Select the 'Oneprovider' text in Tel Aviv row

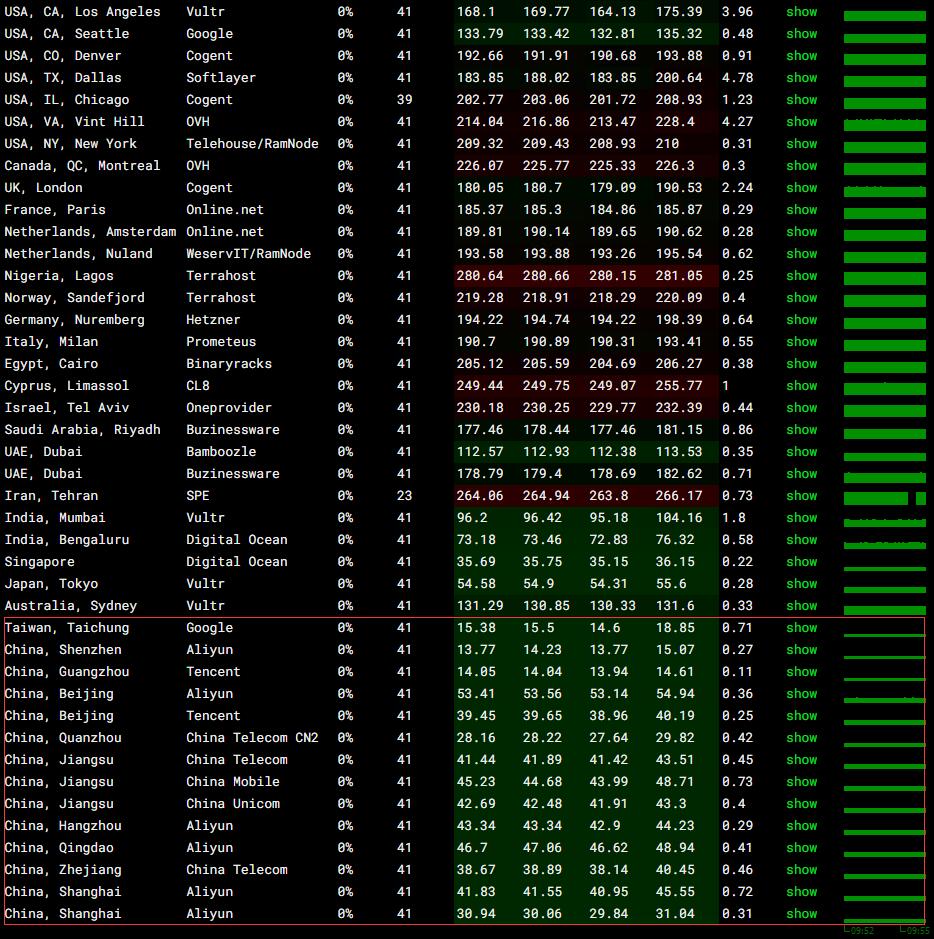229,408
